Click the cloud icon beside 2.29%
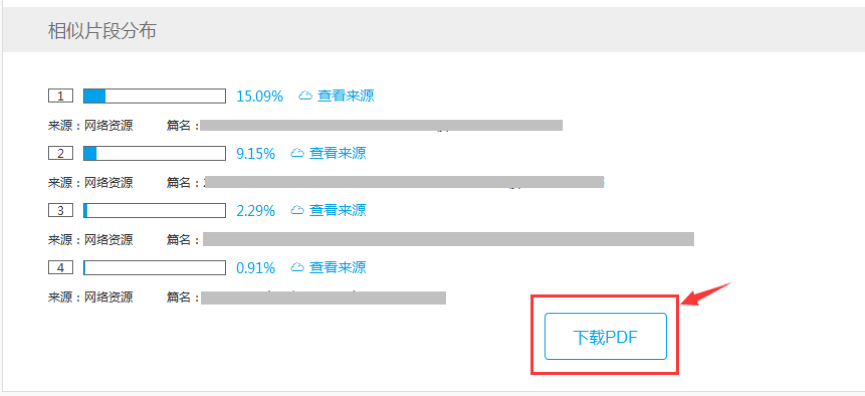This screenshot has width=865, height=396. (x=298, y=211)
